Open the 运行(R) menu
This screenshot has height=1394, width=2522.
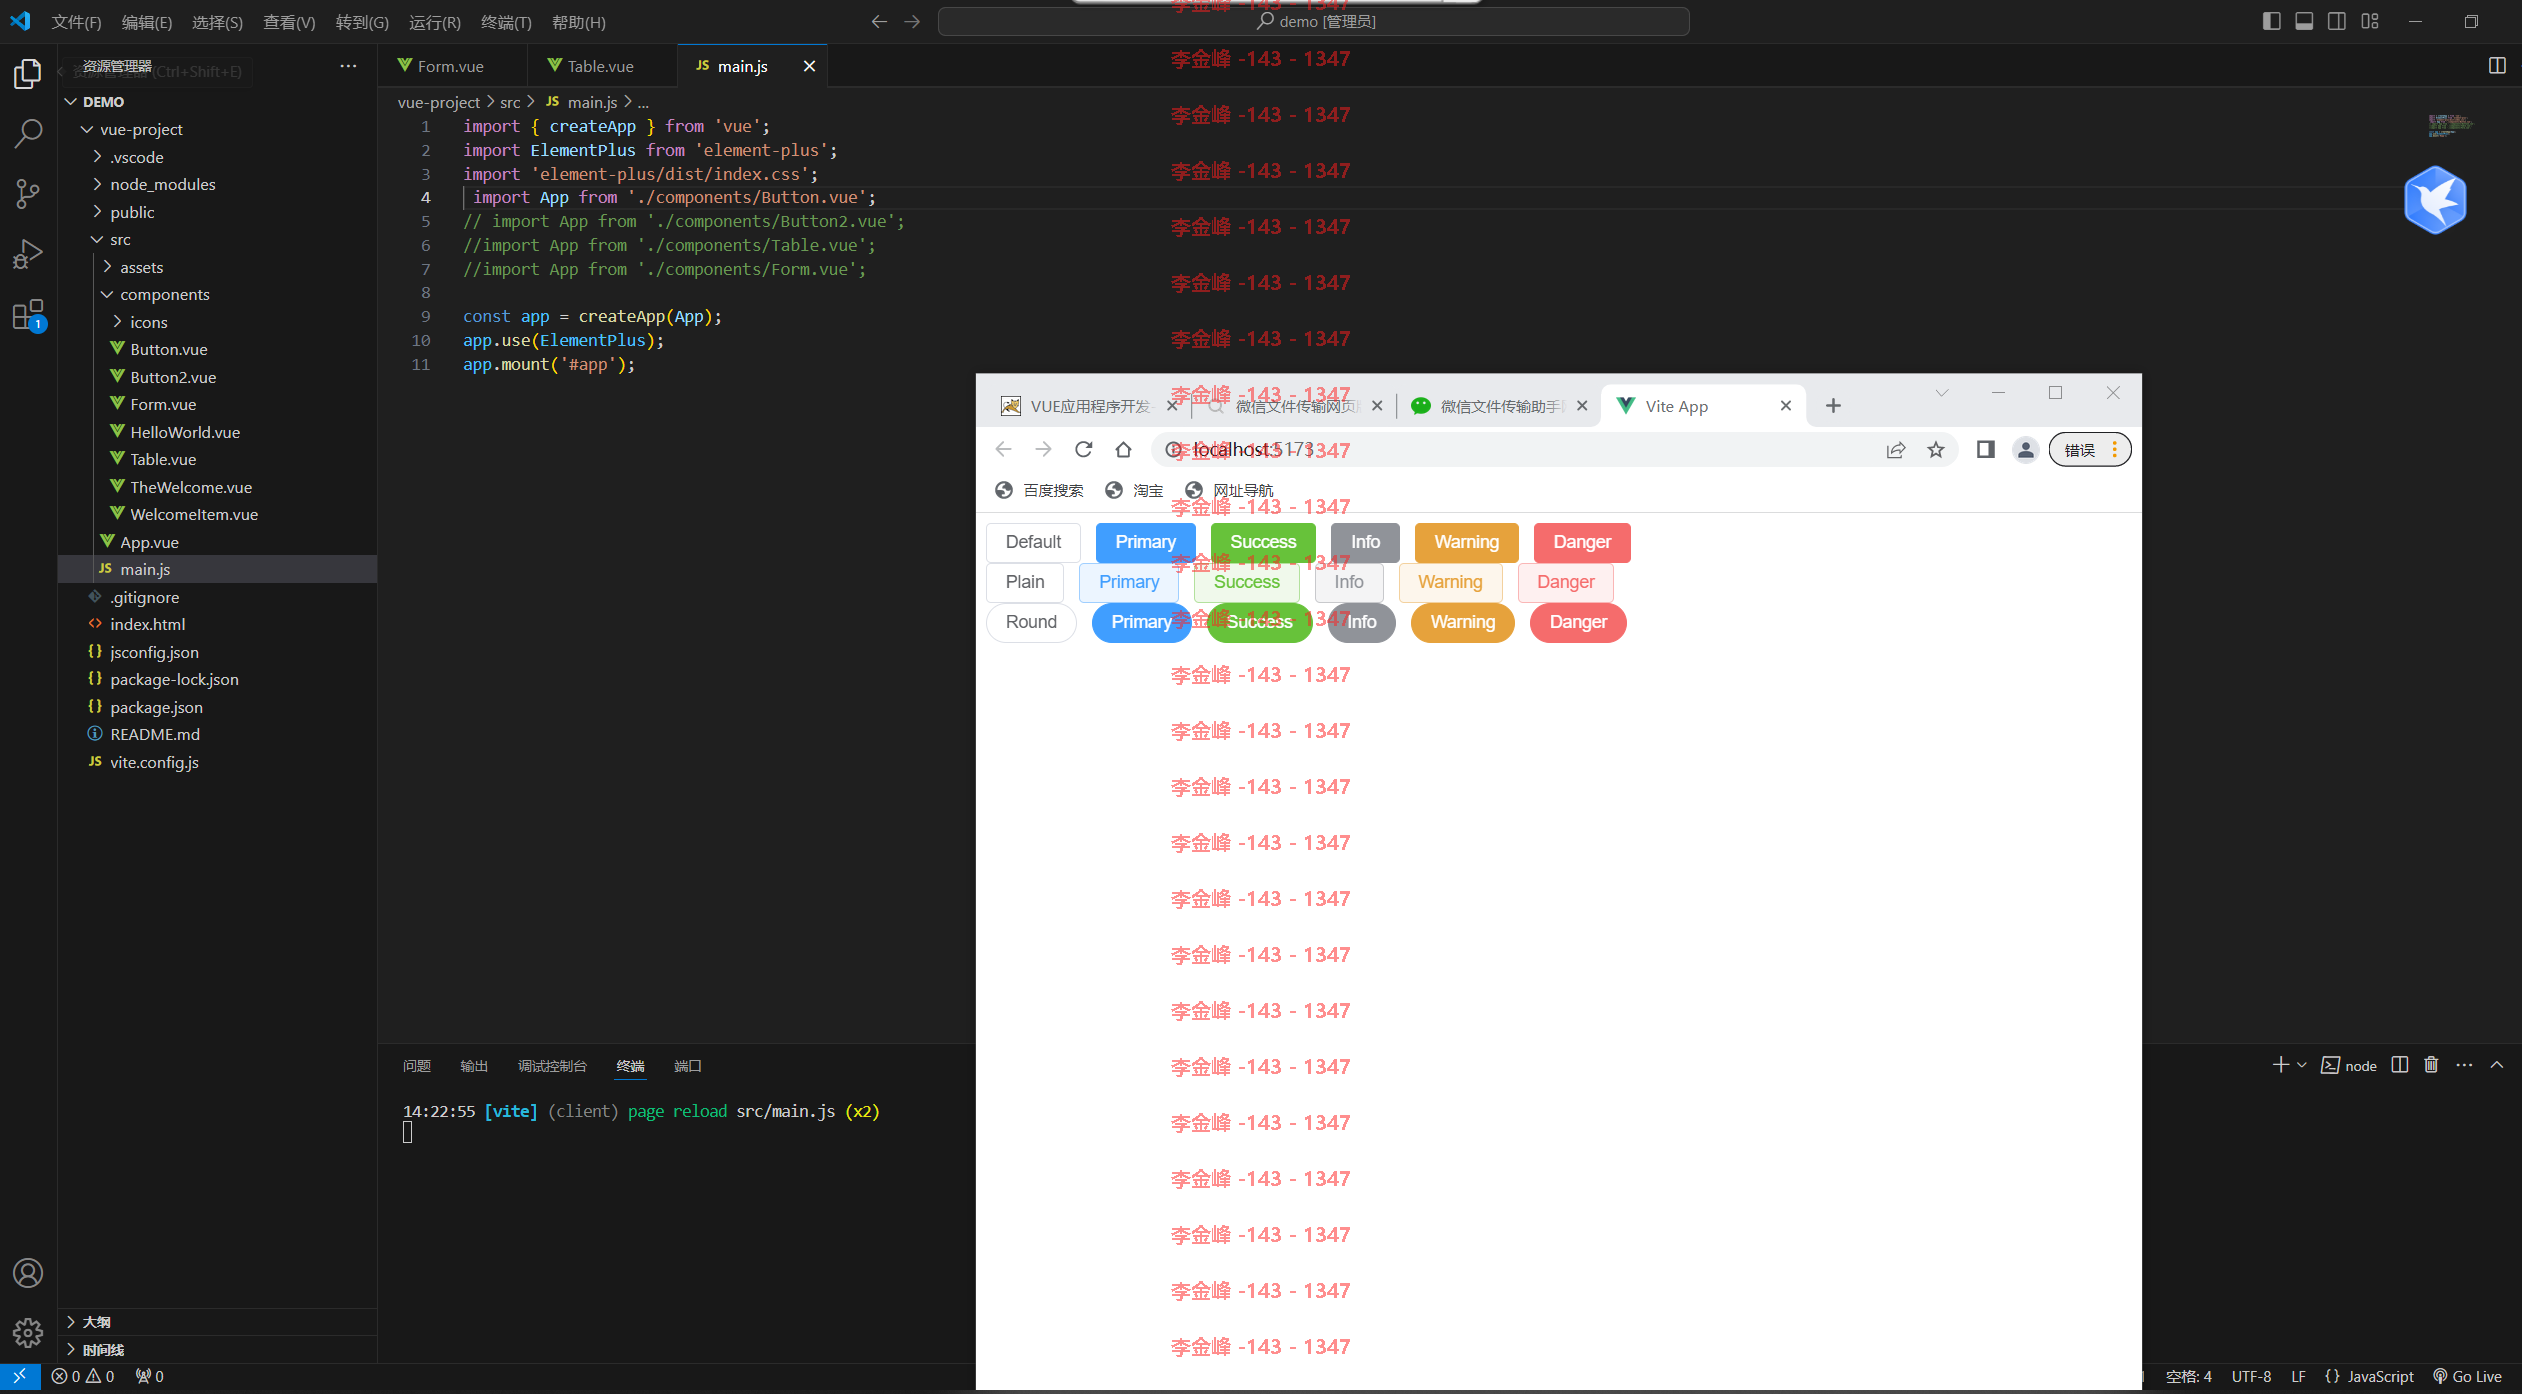(435, 22)
